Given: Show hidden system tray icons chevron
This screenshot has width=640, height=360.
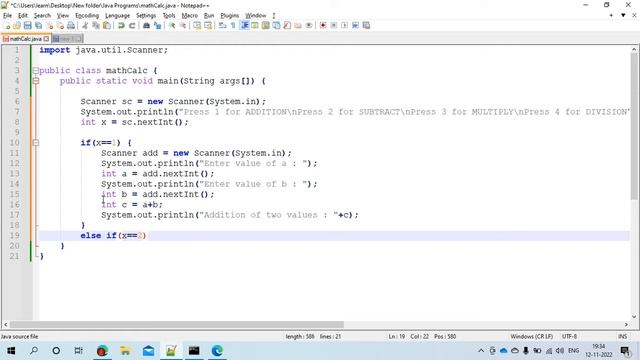Looking at the screenshot, I should pos(481,351).
